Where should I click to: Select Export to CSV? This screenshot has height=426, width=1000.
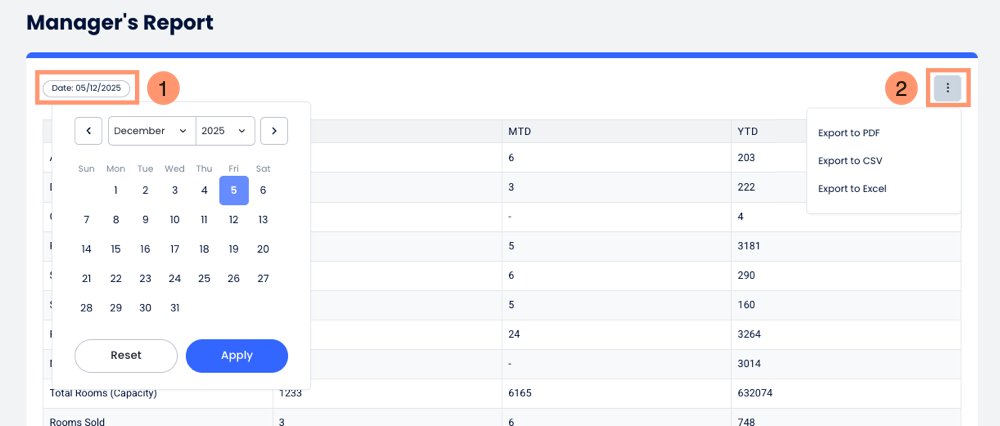849,161
